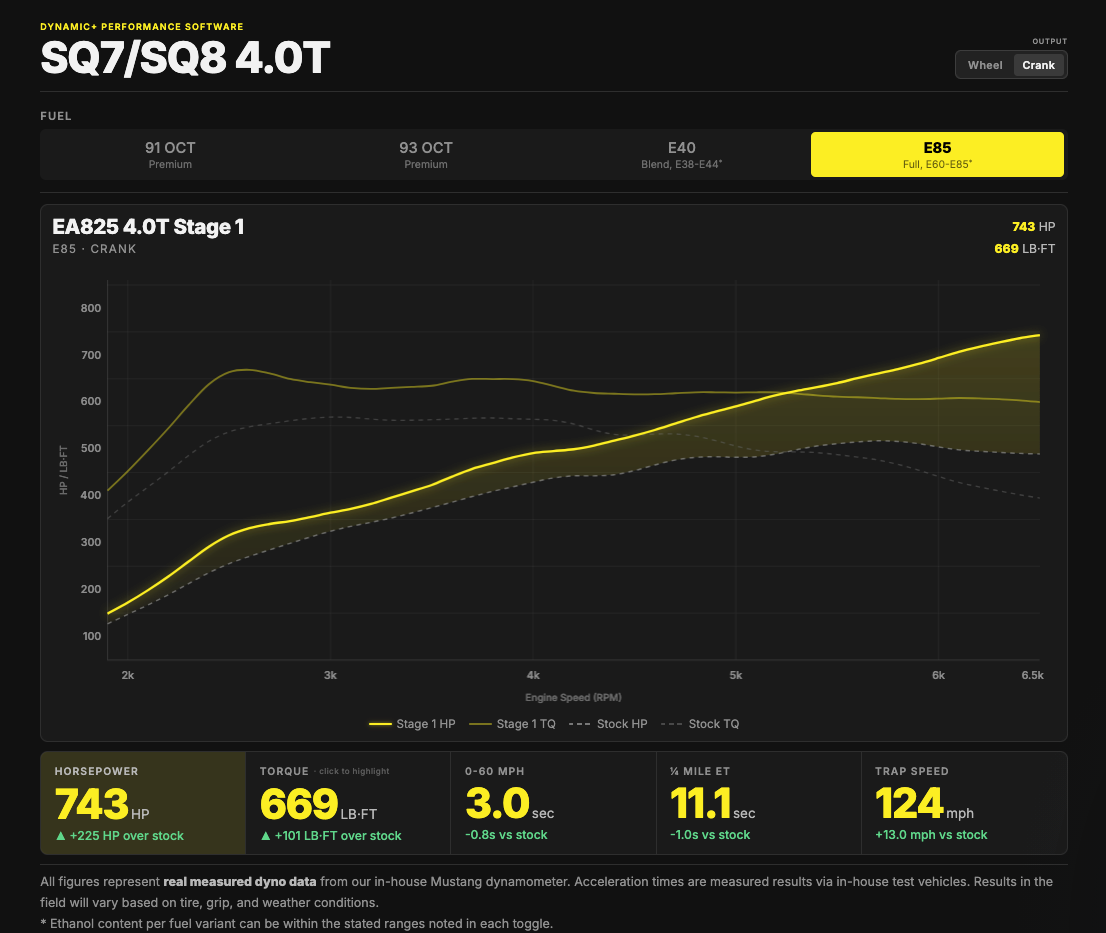Click +13.0 mph vs stock text

[x=931, y=835]
